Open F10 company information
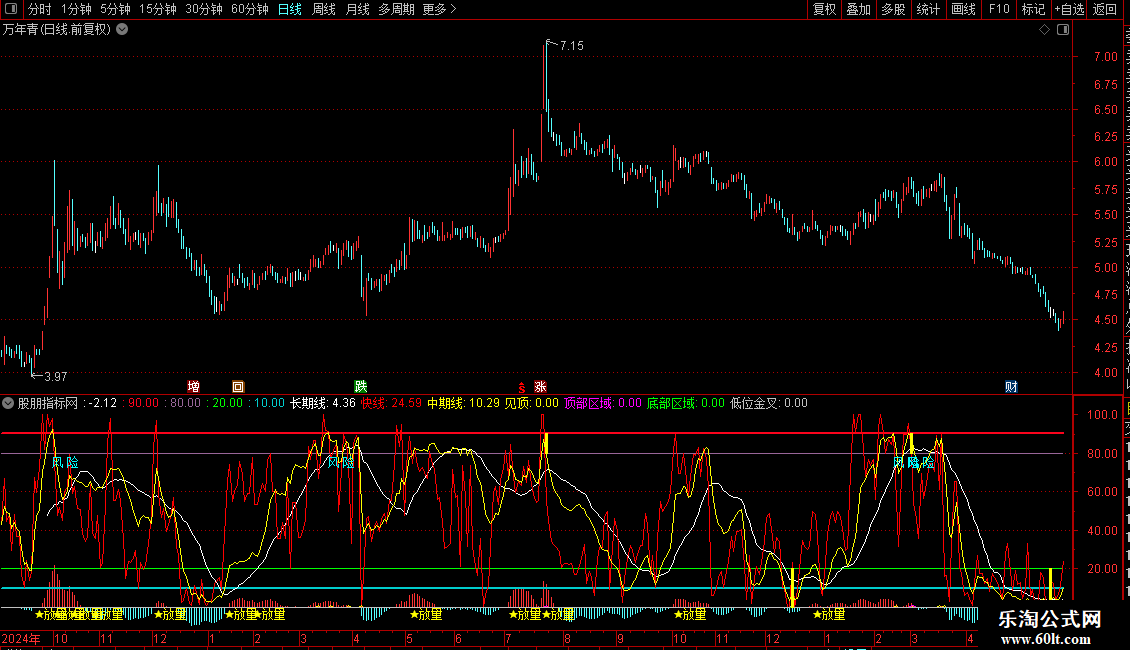 click(999, 9)
